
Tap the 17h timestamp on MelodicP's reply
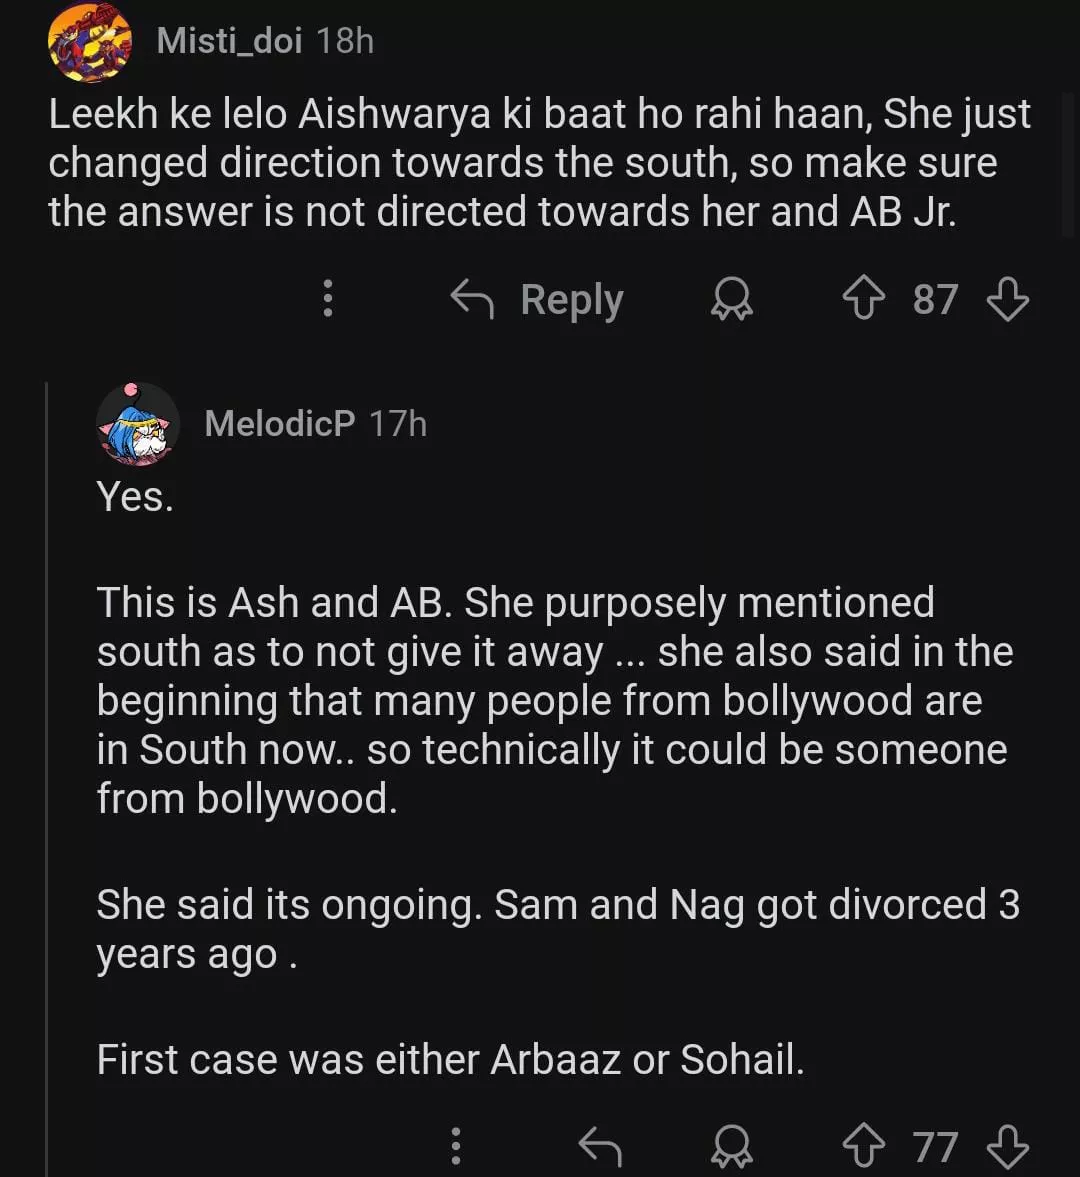point(398,423)
